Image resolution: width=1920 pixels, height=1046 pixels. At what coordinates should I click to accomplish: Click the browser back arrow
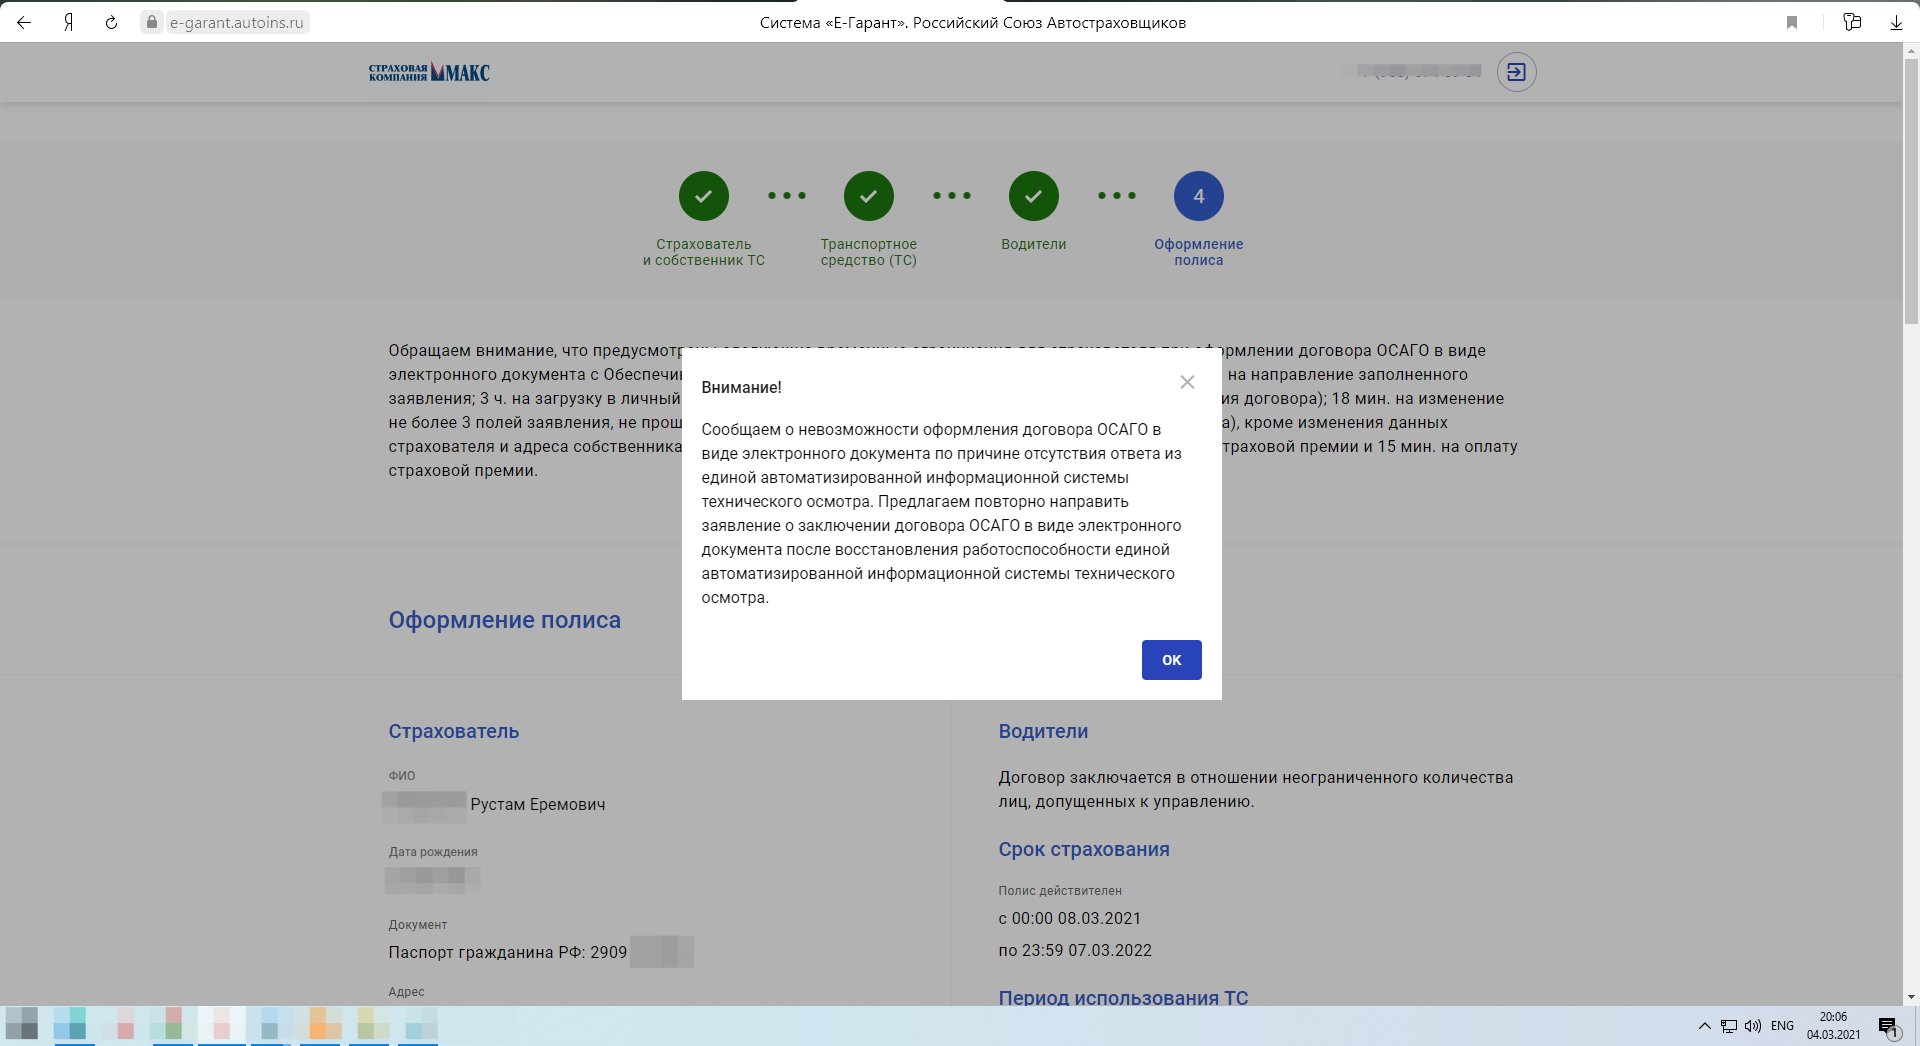(24, 22)
